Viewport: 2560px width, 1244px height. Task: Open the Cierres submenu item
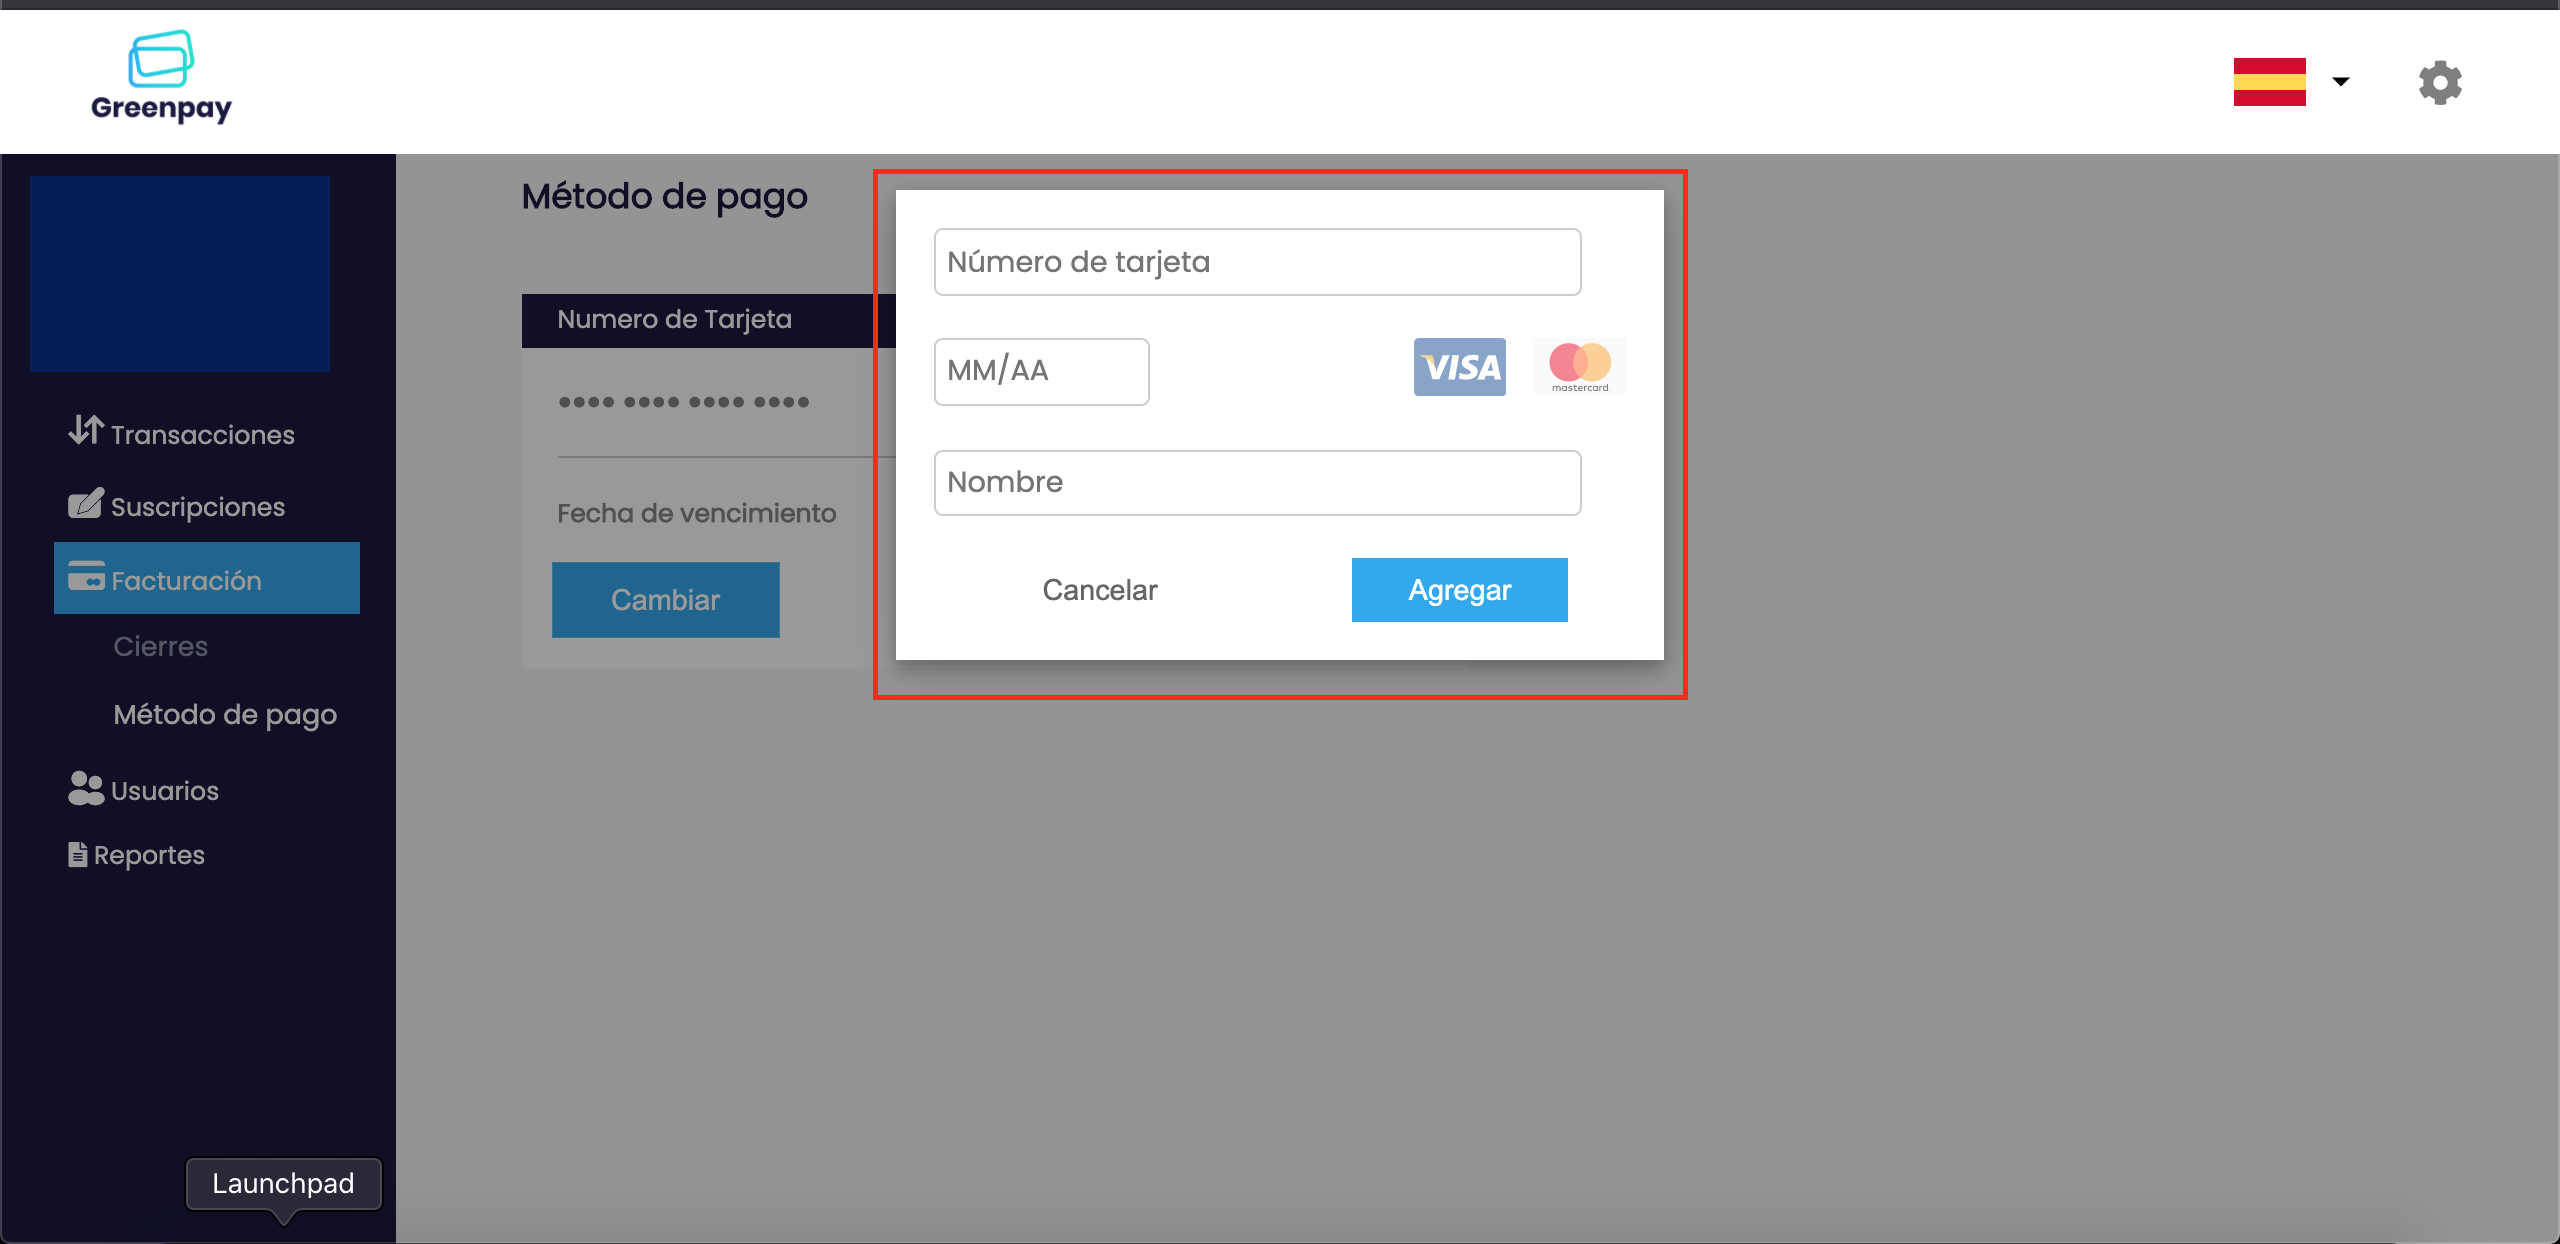[x=160, y=646]
